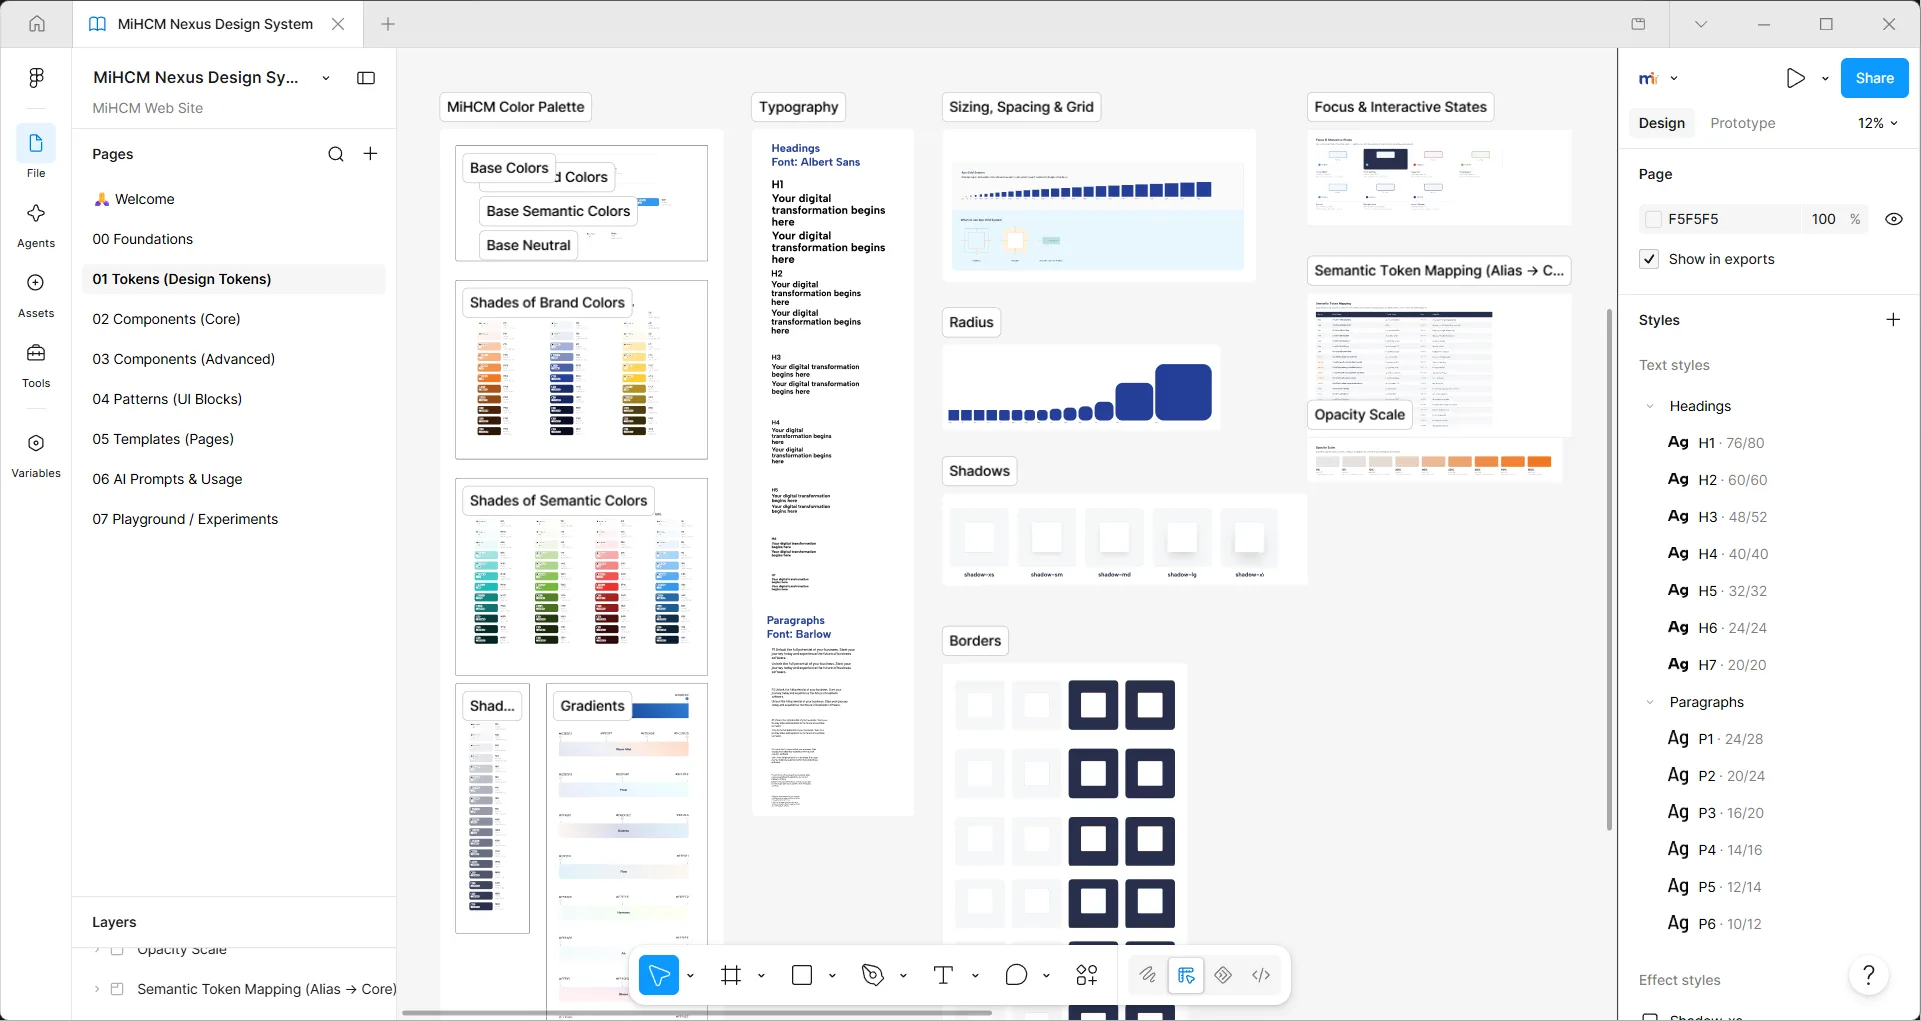Screen dimensions: 1921x1021
Task: Toggle the sidebar layout panel icon
Action: (x=366, y=78)
